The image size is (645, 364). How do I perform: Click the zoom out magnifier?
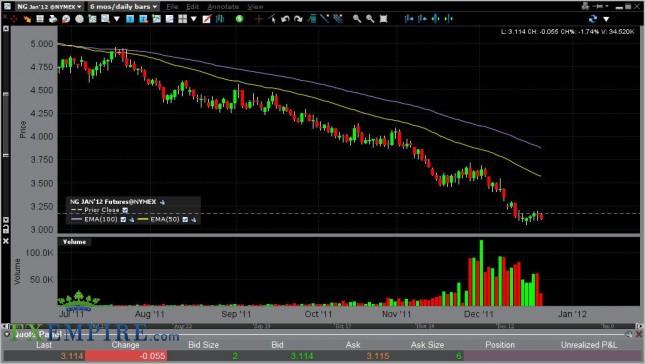370,19
